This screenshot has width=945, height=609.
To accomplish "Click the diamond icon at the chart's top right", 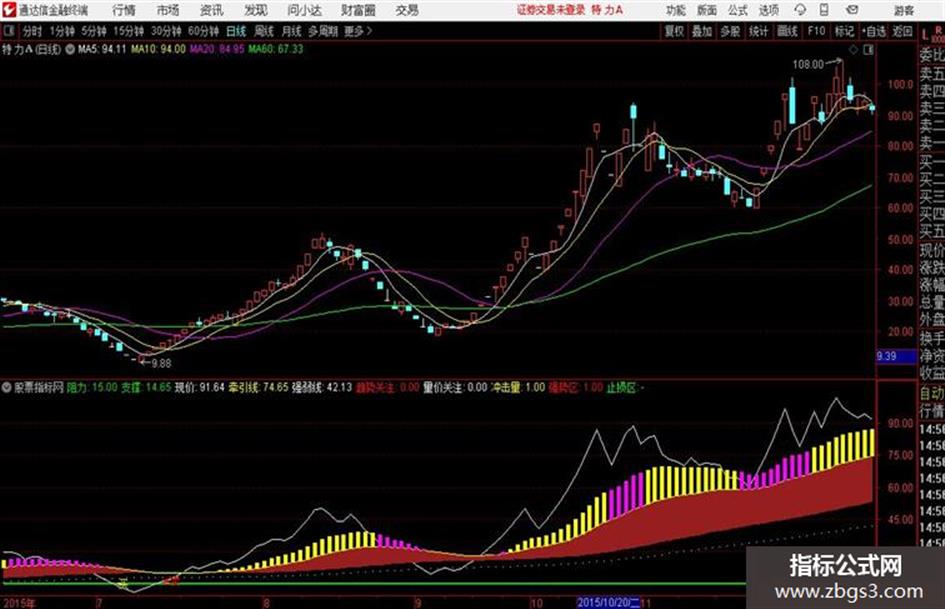I will coord(853,50).
